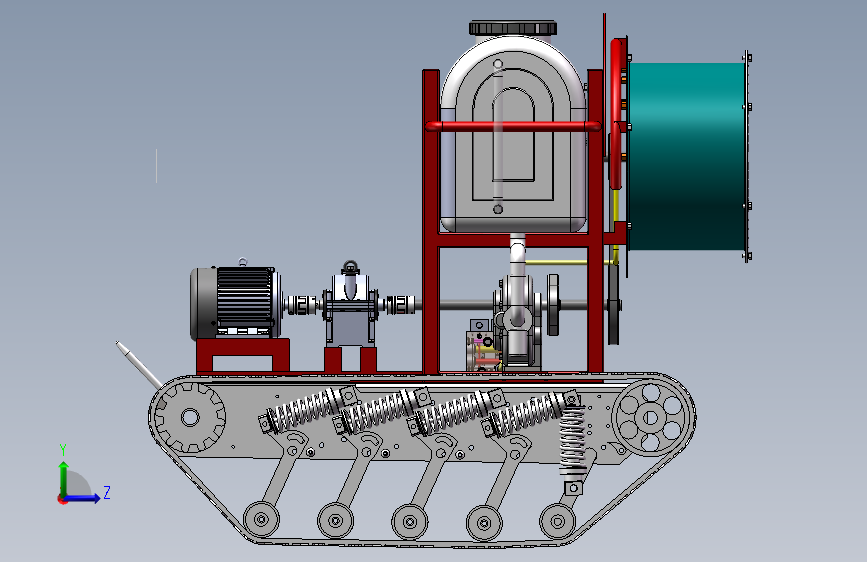The image size is (867, 562).
Task: Select the leftmost angled suspension spring
Action: (308, 410)
